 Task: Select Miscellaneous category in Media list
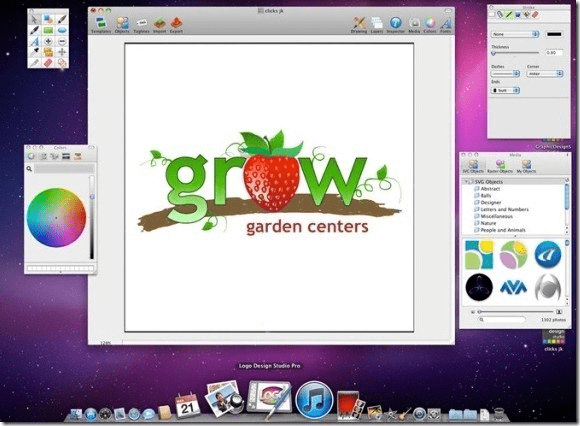pyautogui.click(x=496, y=216)
